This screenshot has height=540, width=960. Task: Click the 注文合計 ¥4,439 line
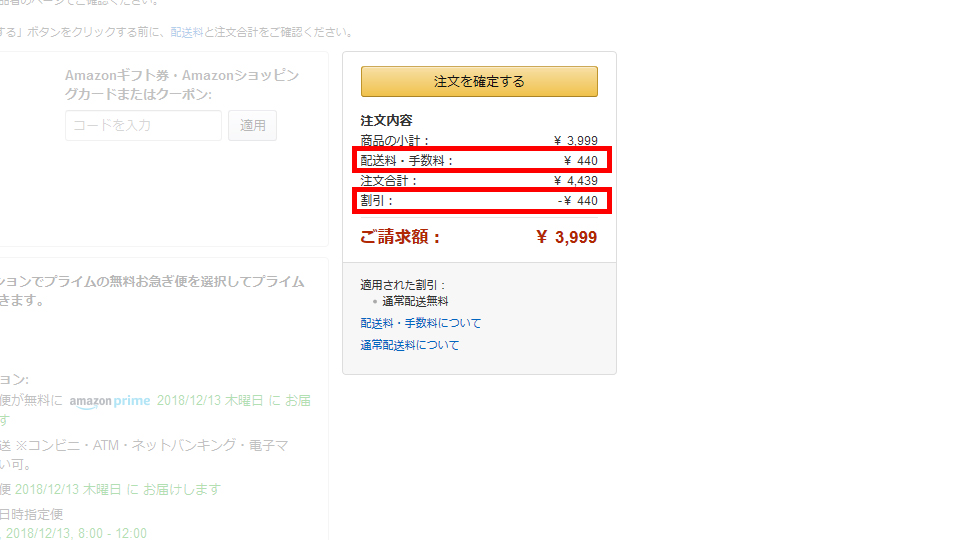pyautogui.click(x=479, y=181)
